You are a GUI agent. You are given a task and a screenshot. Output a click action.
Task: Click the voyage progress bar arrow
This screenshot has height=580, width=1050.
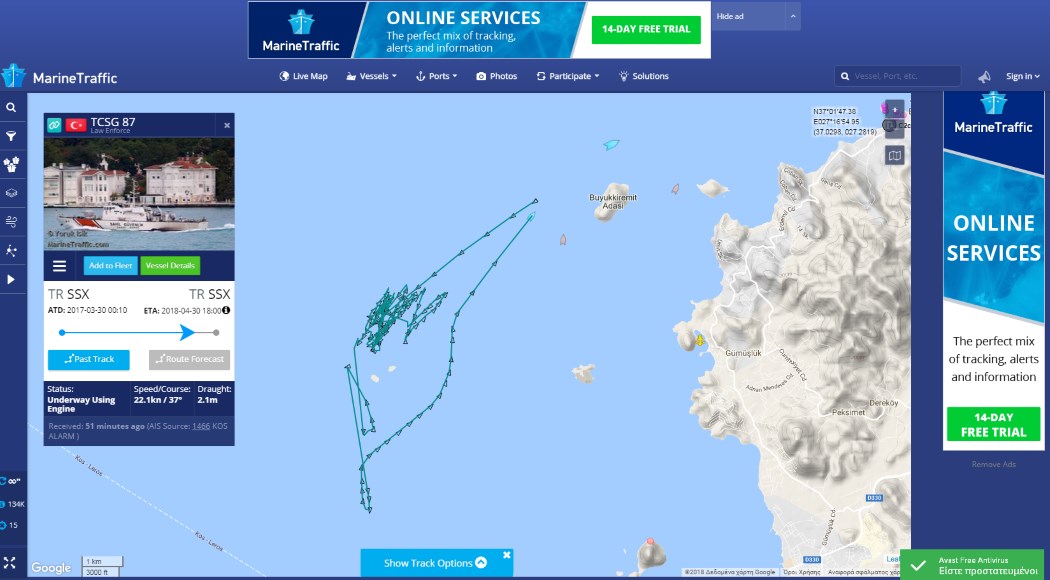(x=188, y=332)
